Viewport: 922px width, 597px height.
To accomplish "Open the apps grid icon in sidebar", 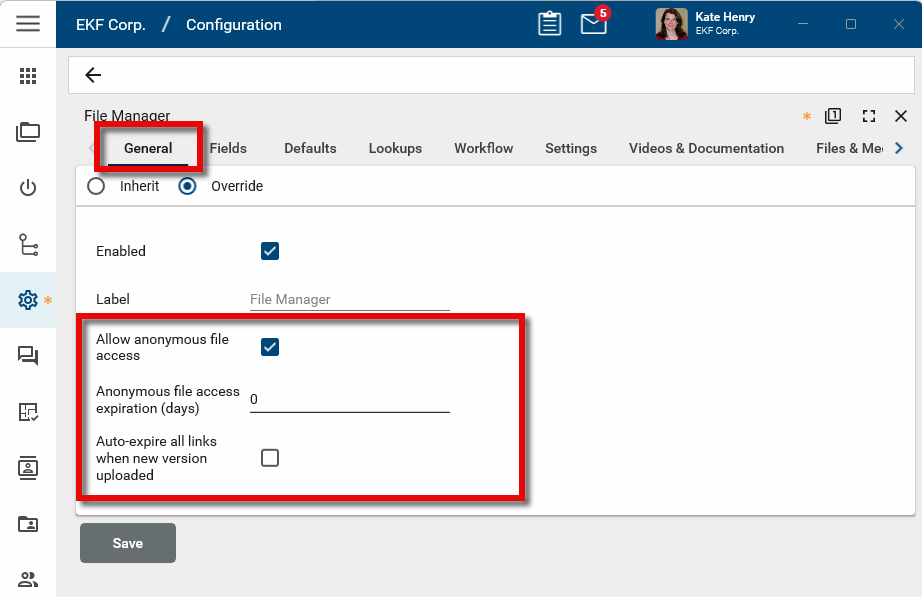I will [28, 76].
